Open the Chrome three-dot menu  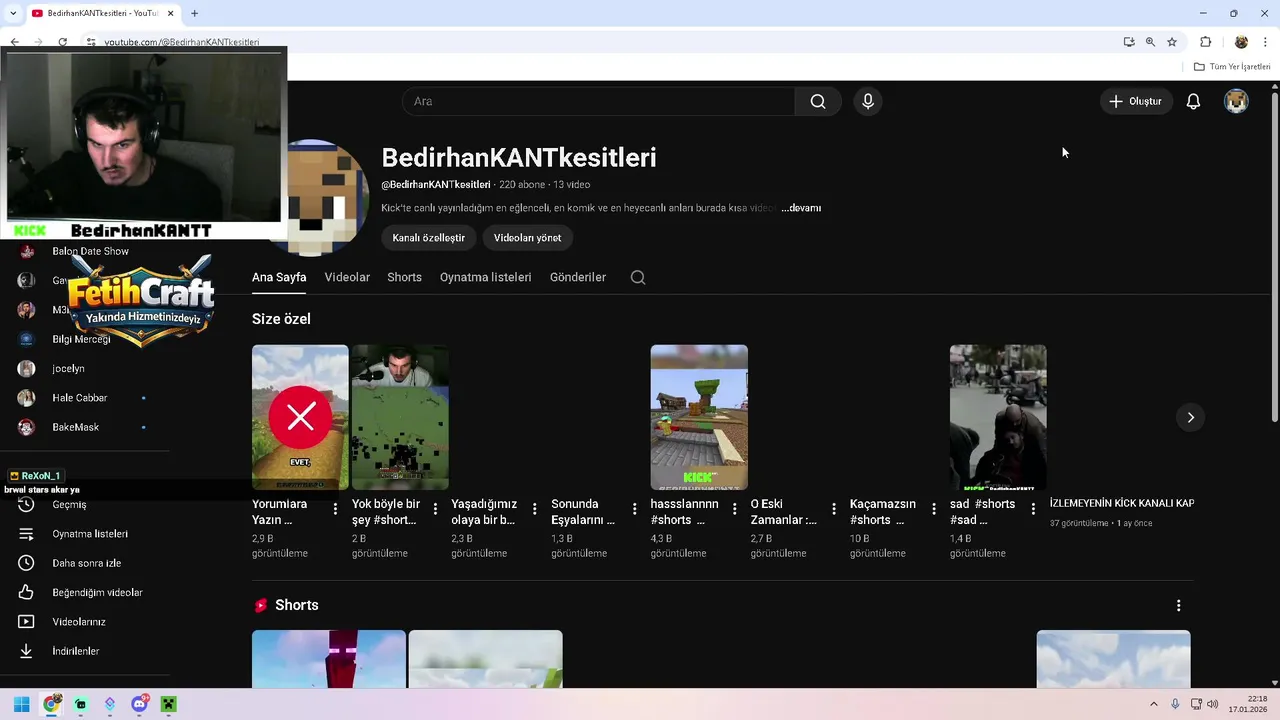tap(1265, 42)
